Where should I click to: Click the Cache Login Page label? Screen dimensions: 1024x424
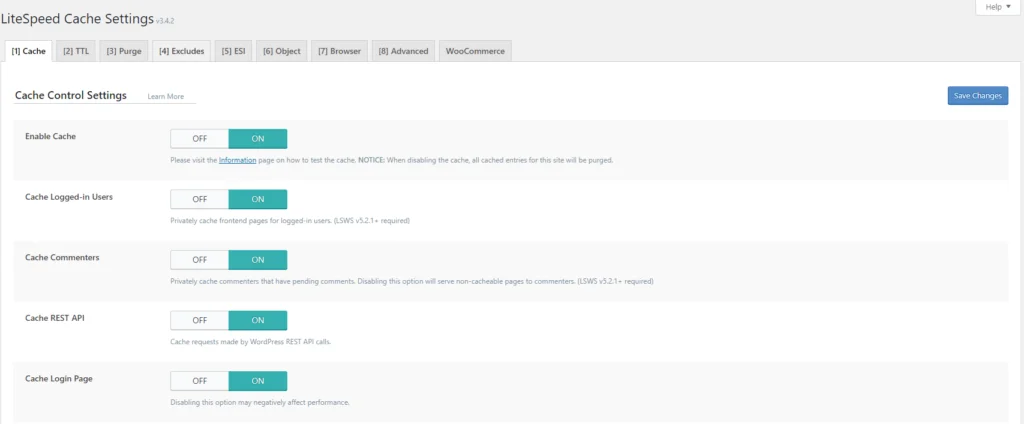tap(59, 378)
